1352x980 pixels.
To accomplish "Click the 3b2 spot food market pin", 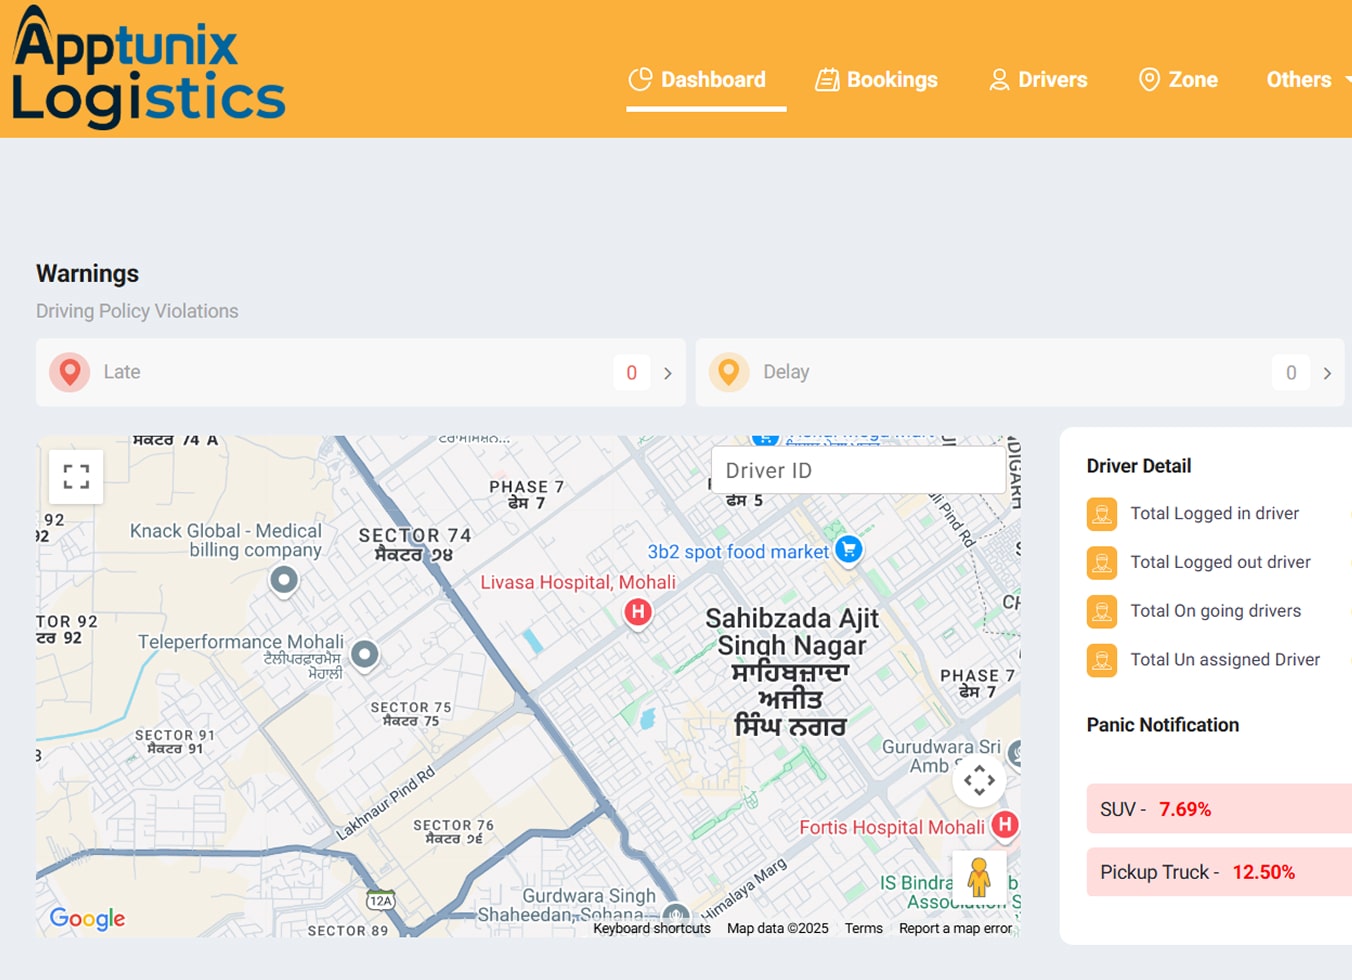I will tap(849, 549).
